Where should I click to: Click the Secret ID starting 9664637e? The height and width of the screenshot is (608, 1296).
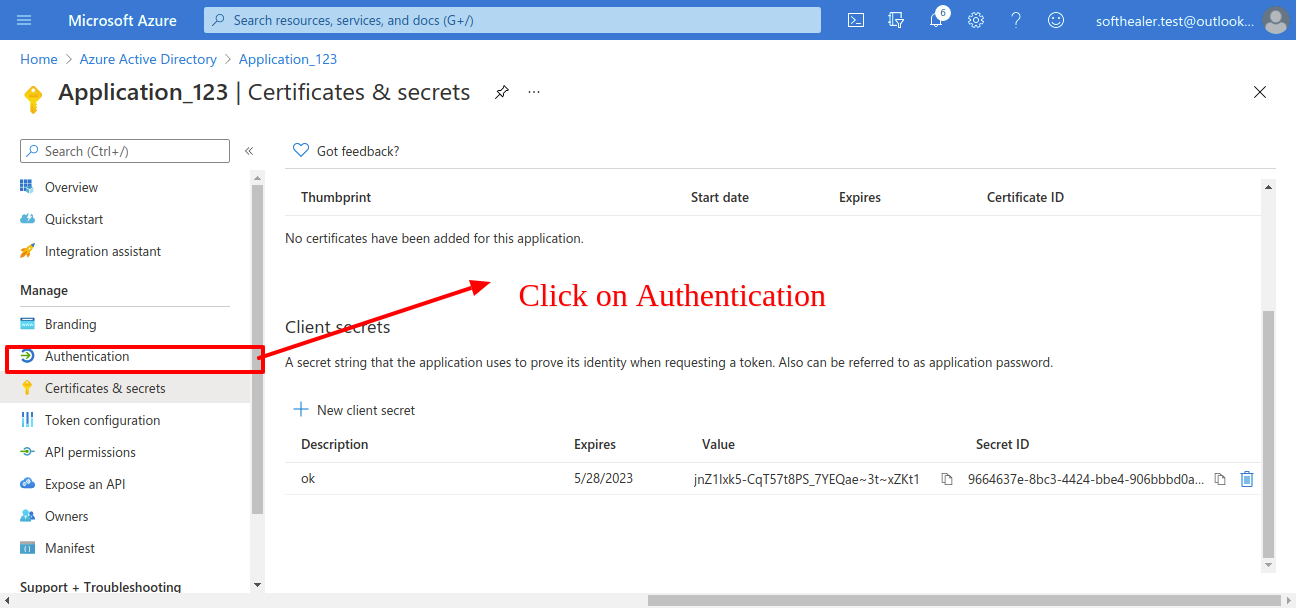(x=1086, y=479)
